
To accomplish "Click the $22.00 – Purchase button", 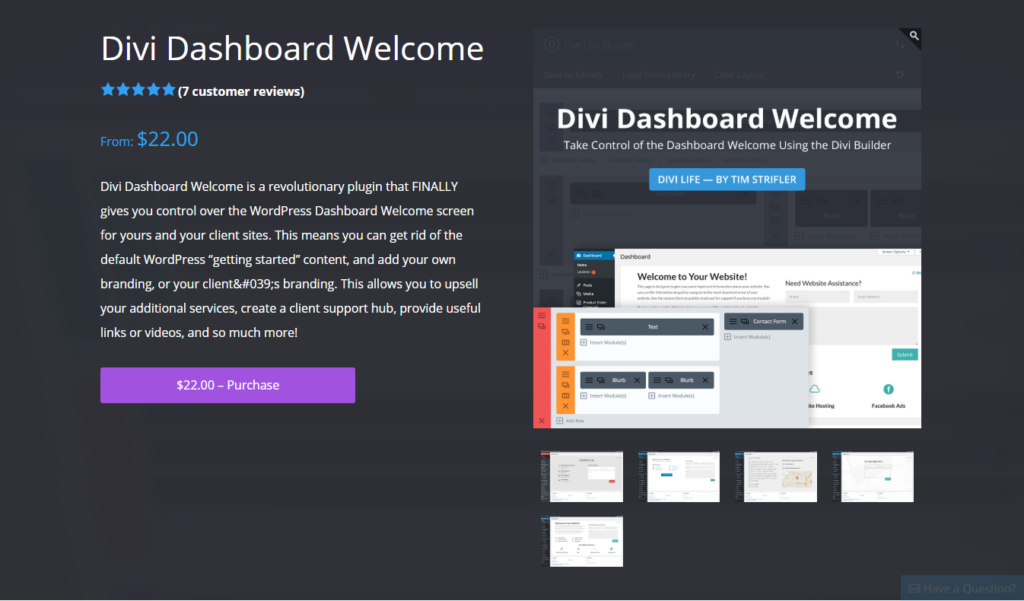I will point(227,385).
